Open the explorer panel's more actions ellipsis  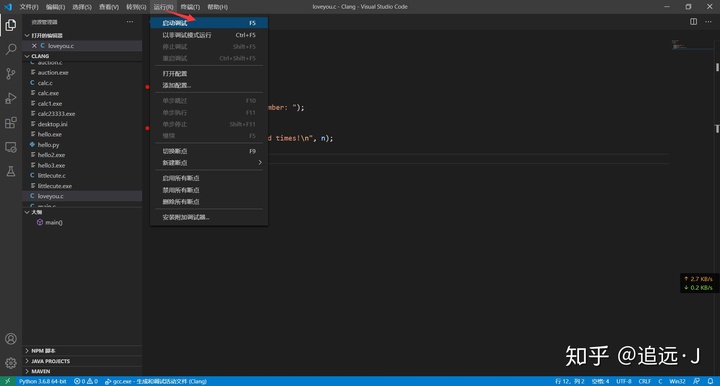point(130,22)
